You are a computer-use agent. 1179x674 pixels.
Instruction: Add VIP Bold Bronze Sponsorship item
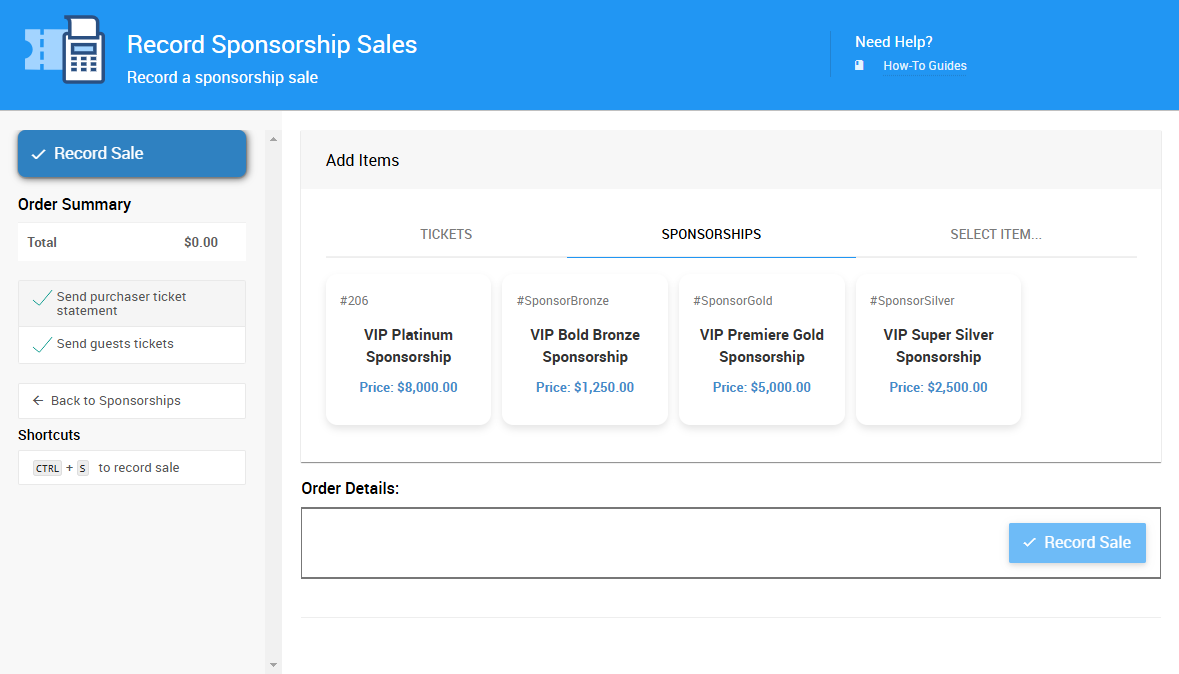coord(585,349)
